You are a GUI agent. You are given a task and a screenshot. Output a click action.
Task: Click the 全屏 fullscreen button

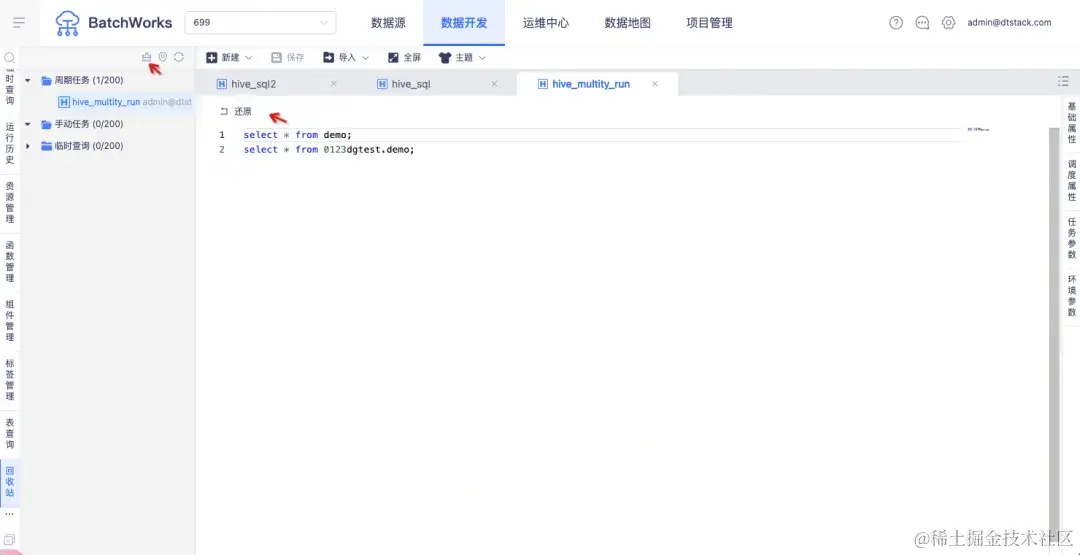pyautogui.click(x=404, y=58)
